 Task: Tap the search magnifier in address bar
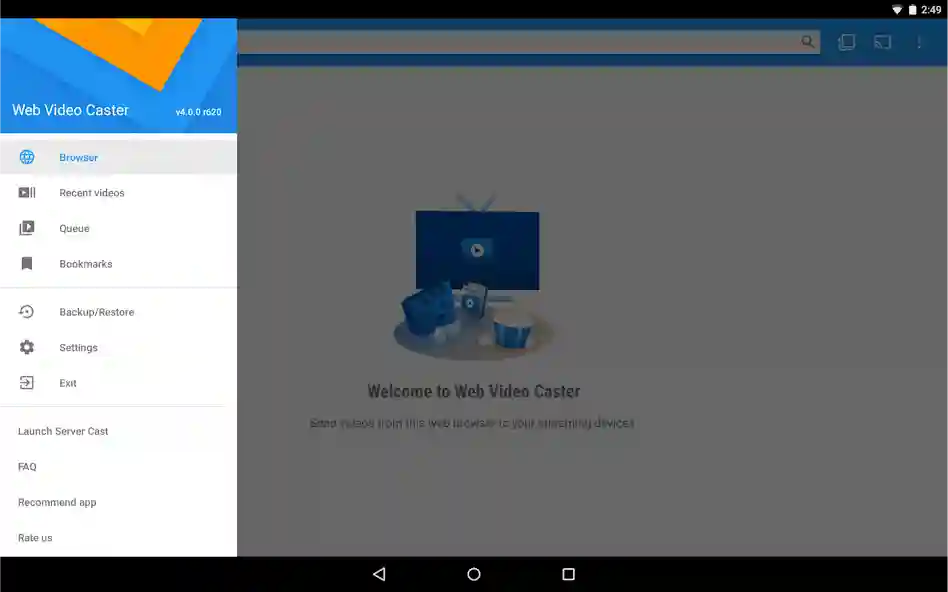click(807, 42)
